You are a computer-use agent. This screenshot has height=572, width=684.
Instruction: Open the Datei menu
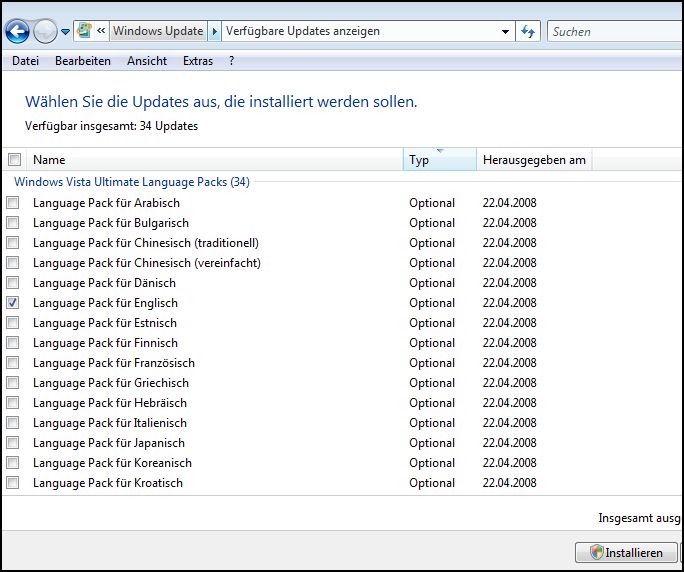[x=25, y=61]
